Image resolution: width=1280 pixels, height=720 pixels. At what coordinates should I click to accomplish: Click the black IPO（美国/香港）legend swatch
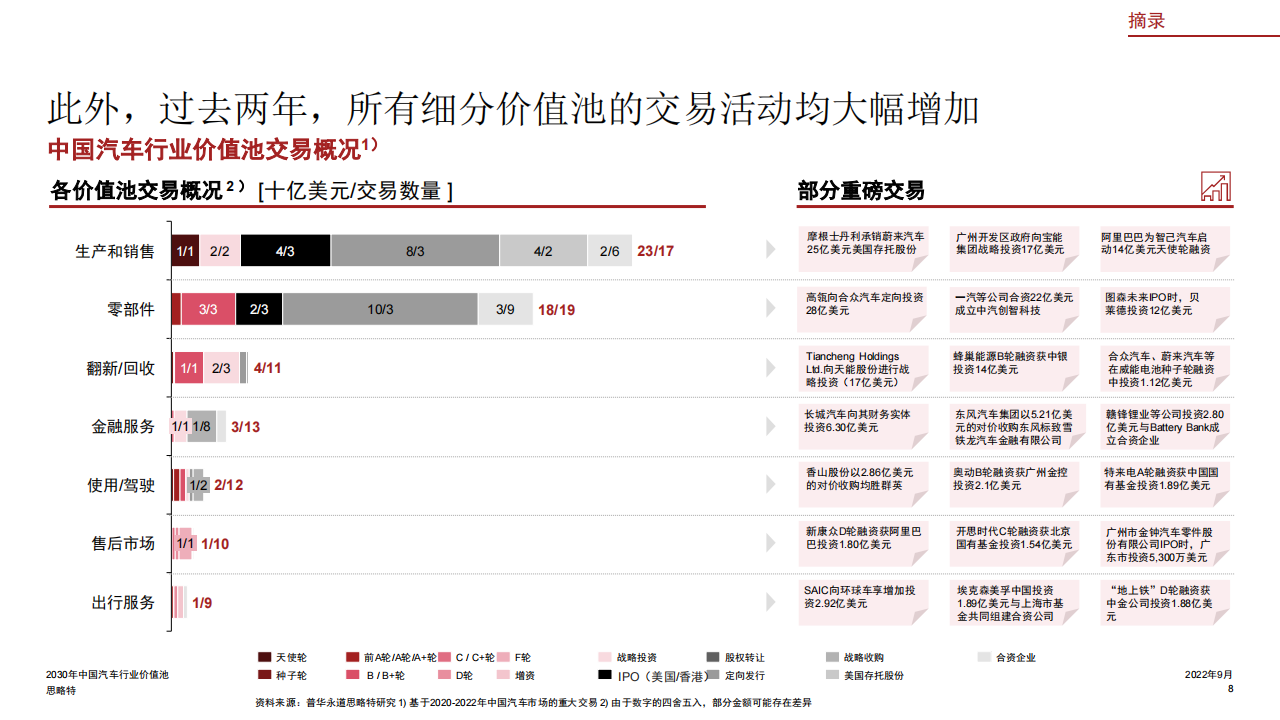tap(605, 675)
